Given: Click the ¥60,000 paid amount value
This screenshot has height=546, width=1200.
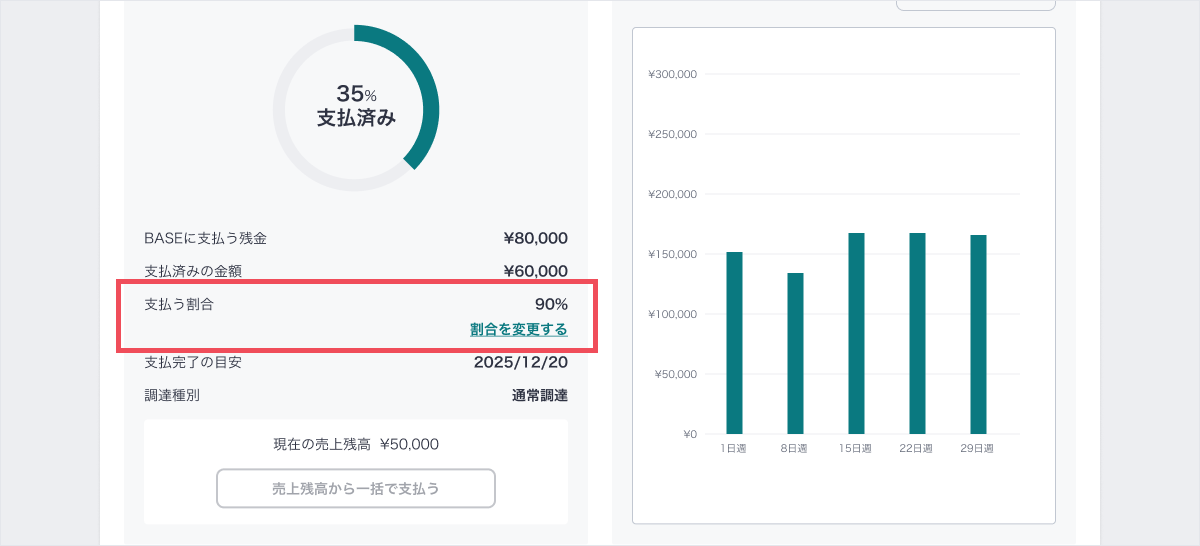Looking at the screenshot, I should (x=535, y=270).
